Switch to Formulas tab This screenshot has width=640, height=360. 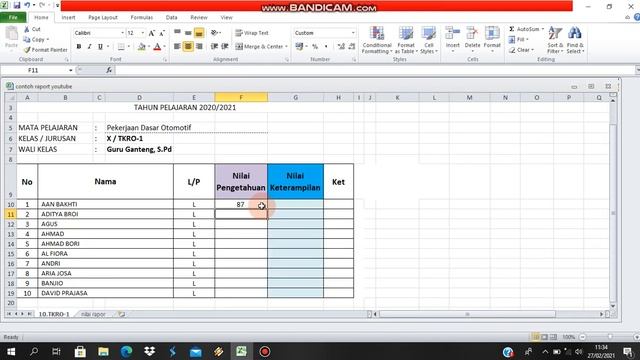(x=142, y=18)
